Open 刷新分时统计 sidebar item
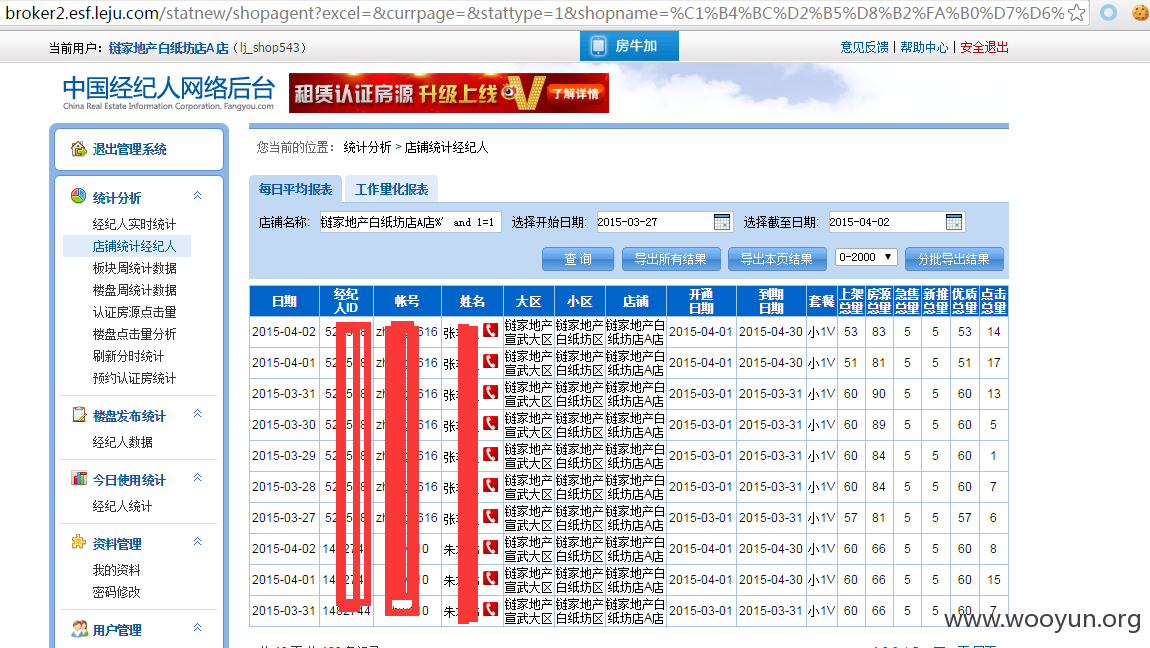This screenshot has height=648, width=1150. pyautogui.click(x=128, y=356)
